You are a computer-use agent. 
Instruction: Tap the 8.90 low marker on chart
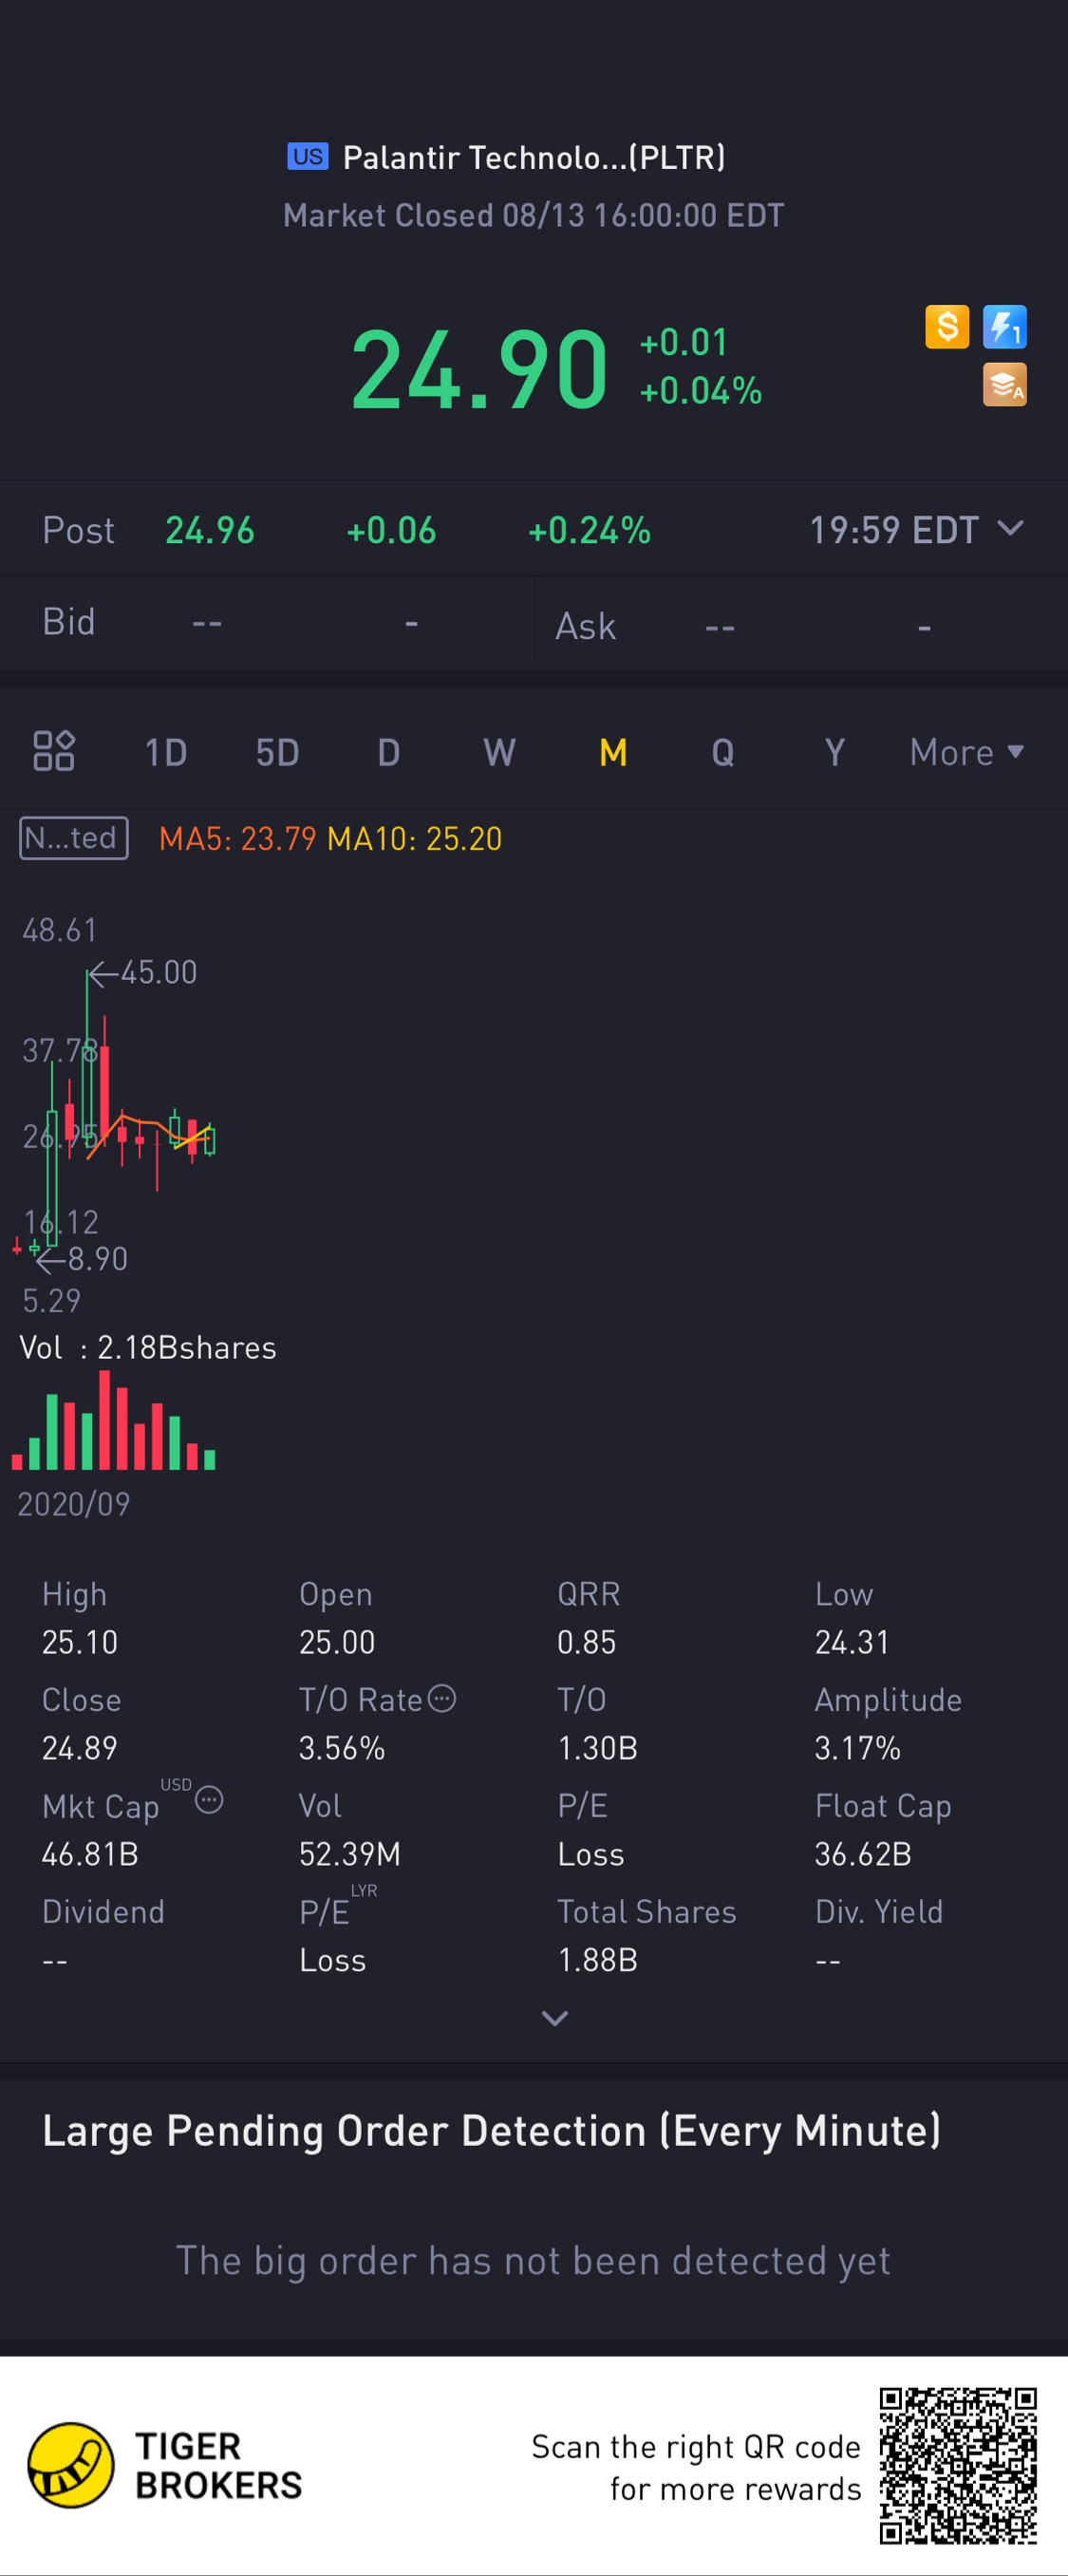pos(83,1259)
